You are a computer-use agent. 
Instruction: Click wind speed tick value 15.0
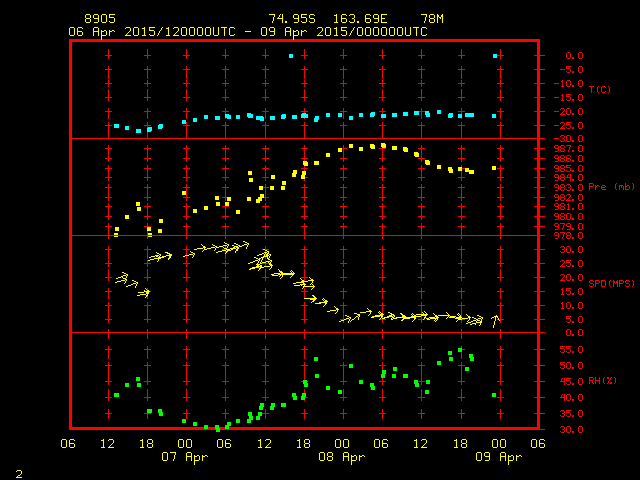pyautogui.click(x=571, y=291)
